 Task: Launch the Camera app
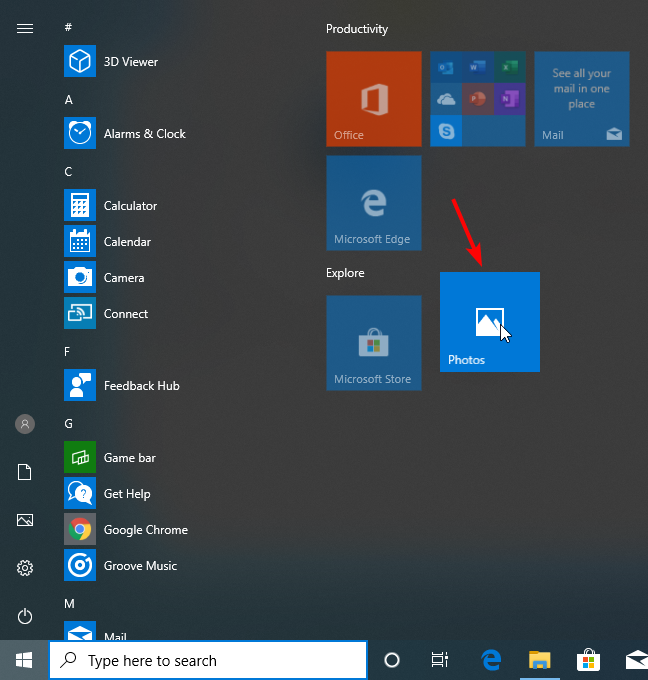[104, 277]
